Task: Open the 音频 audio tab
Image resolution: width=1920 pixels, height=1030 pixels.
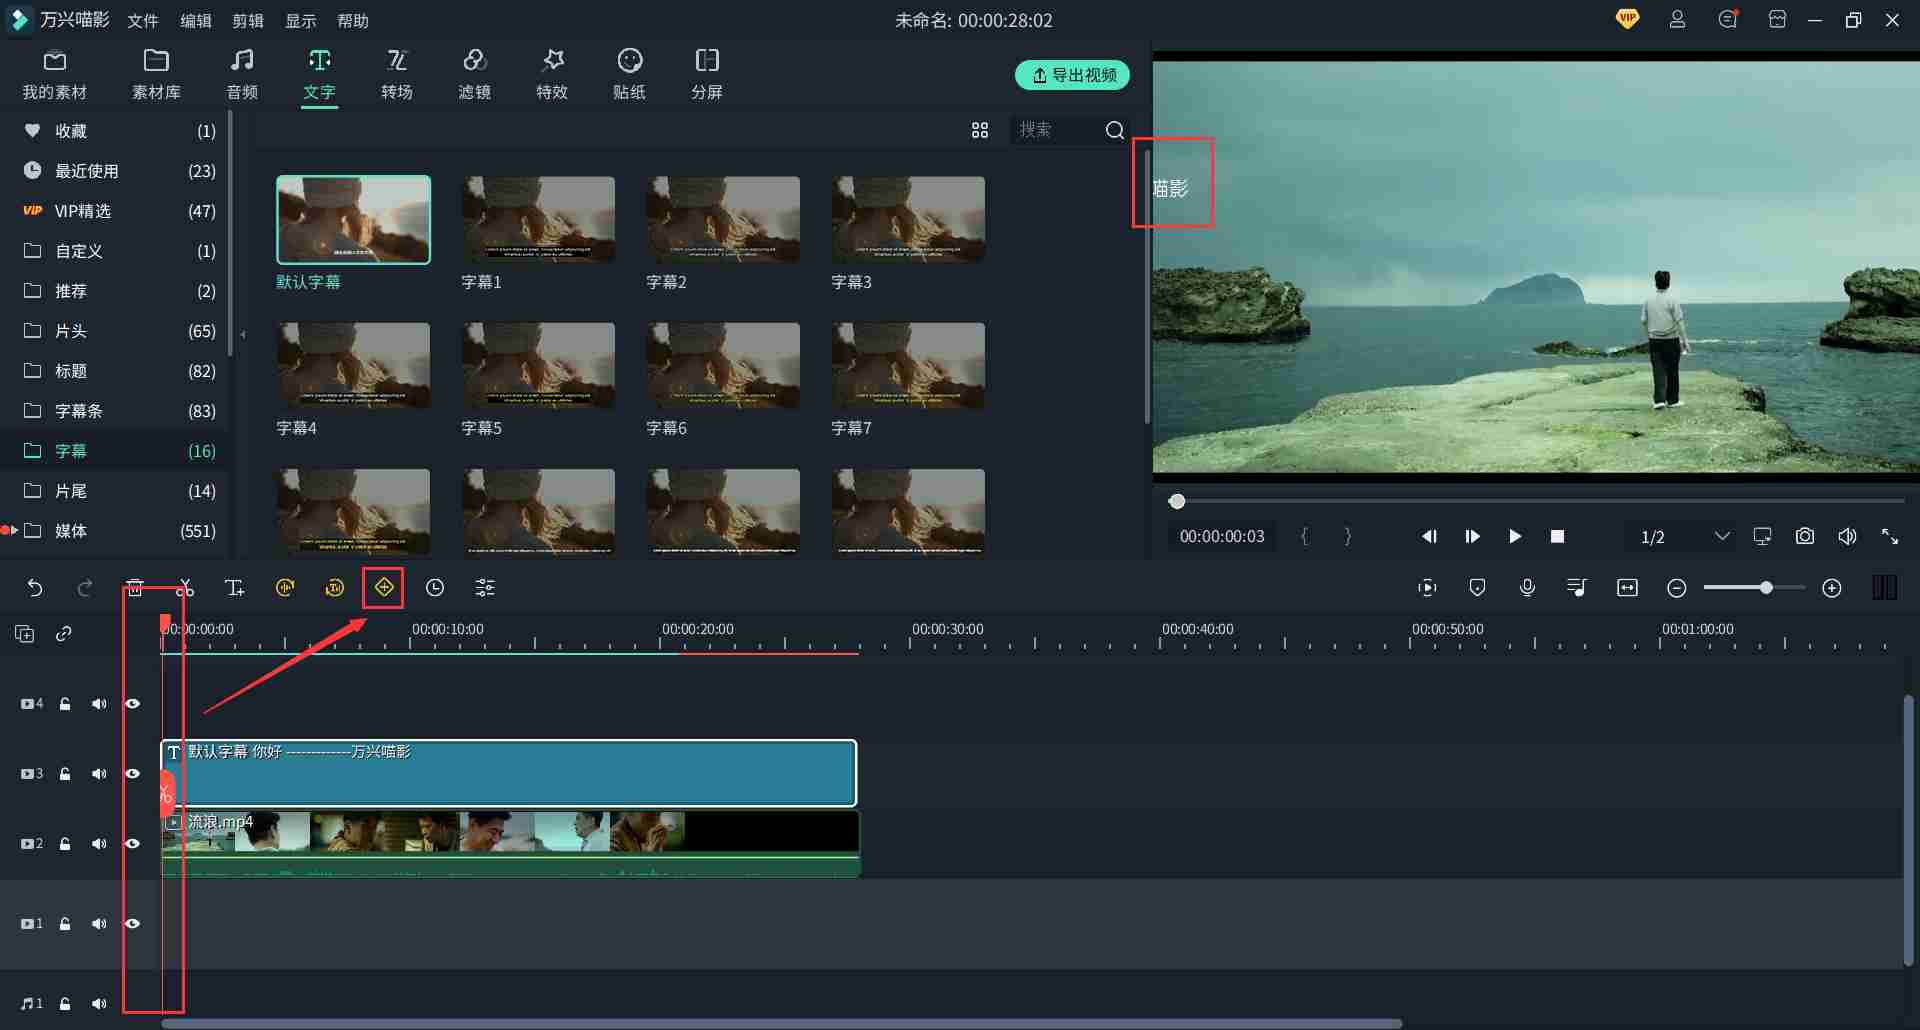Action: (242, 74)
